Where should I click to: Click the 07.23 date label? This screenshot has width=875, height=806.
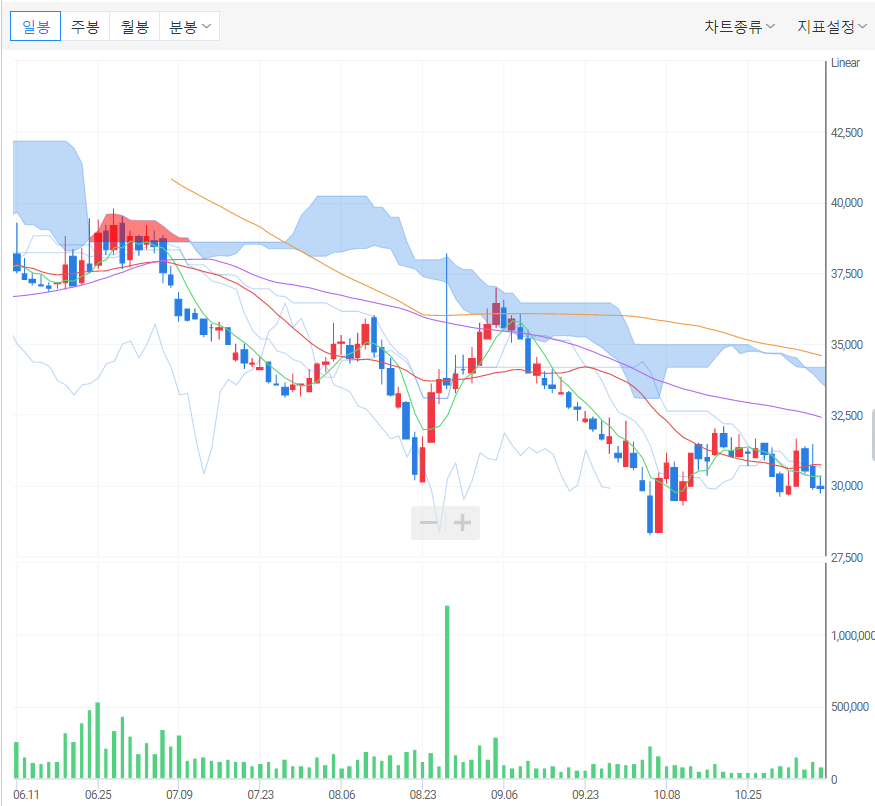pyautogui.click(x=261, y=794)
